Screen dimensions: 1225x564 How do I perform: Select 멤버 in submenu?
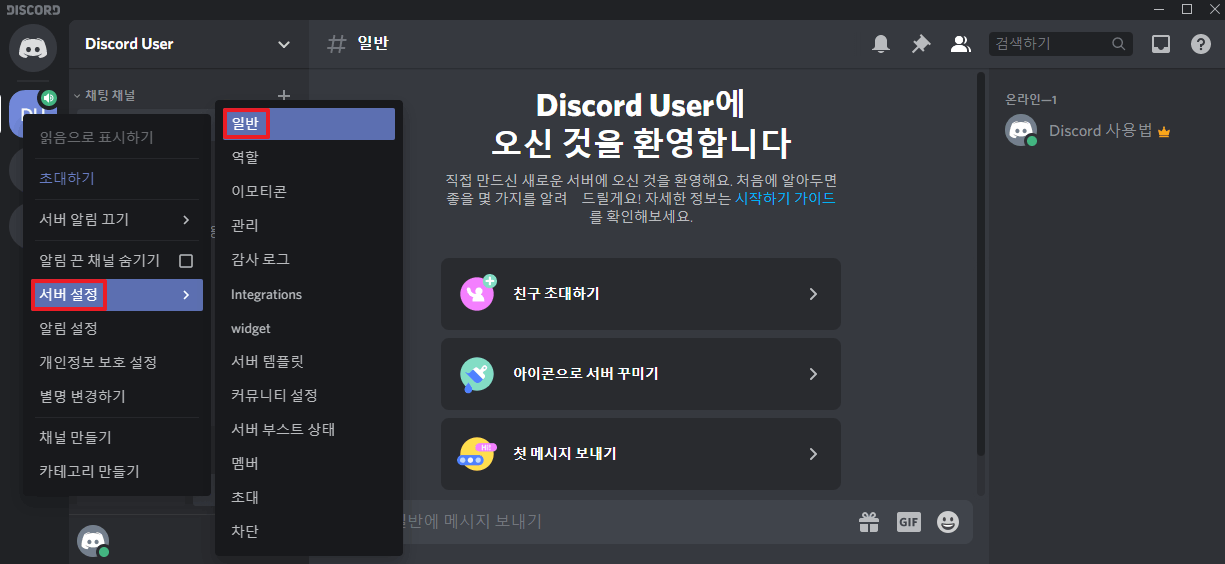309,463
